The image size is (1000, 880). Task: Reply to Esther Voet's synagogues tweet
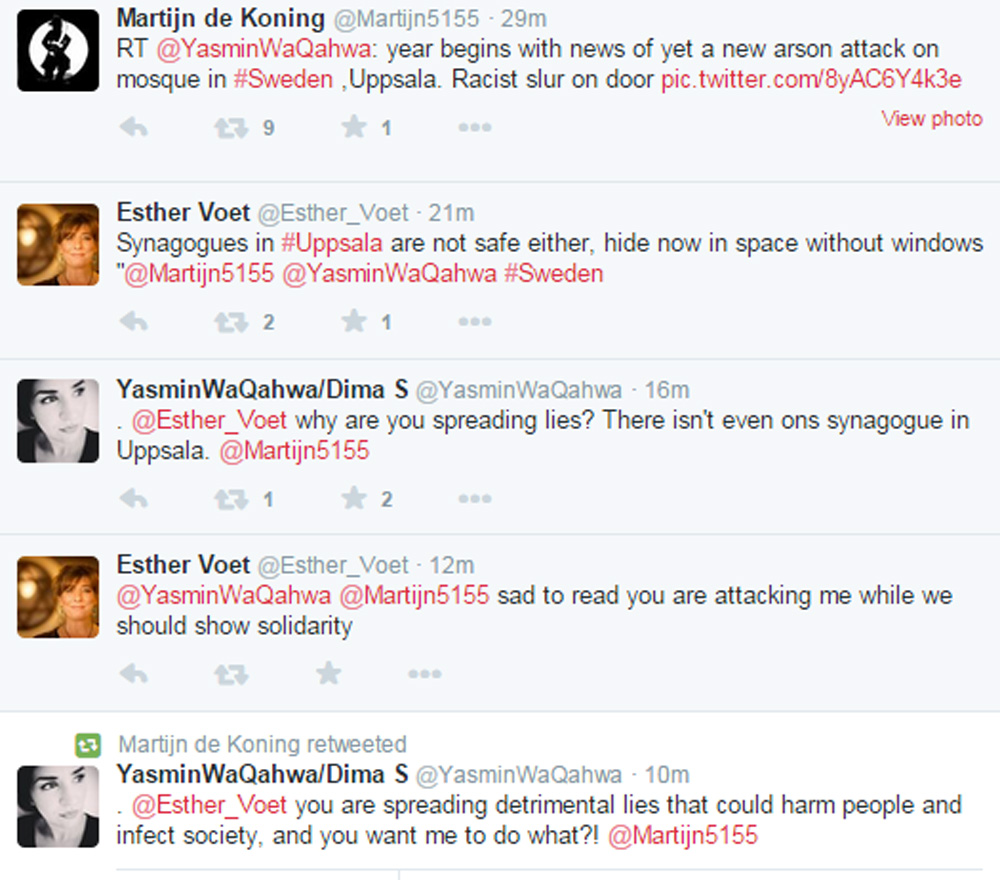tap(134, 321)
